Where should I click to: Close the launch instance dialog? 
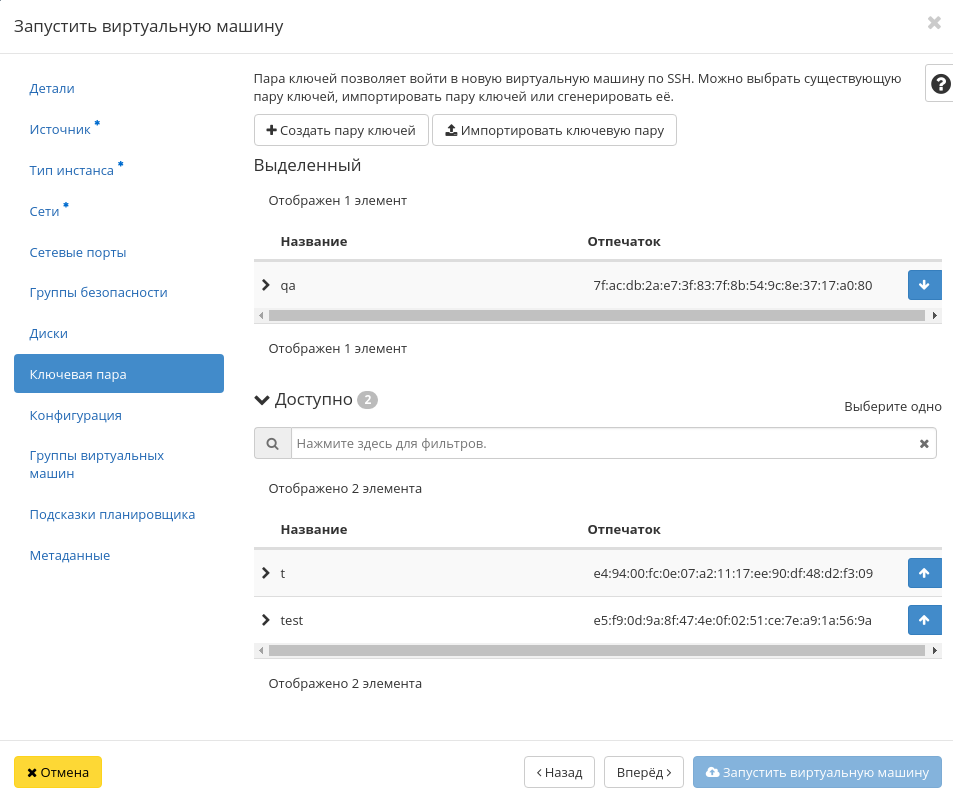coord(934,23)
